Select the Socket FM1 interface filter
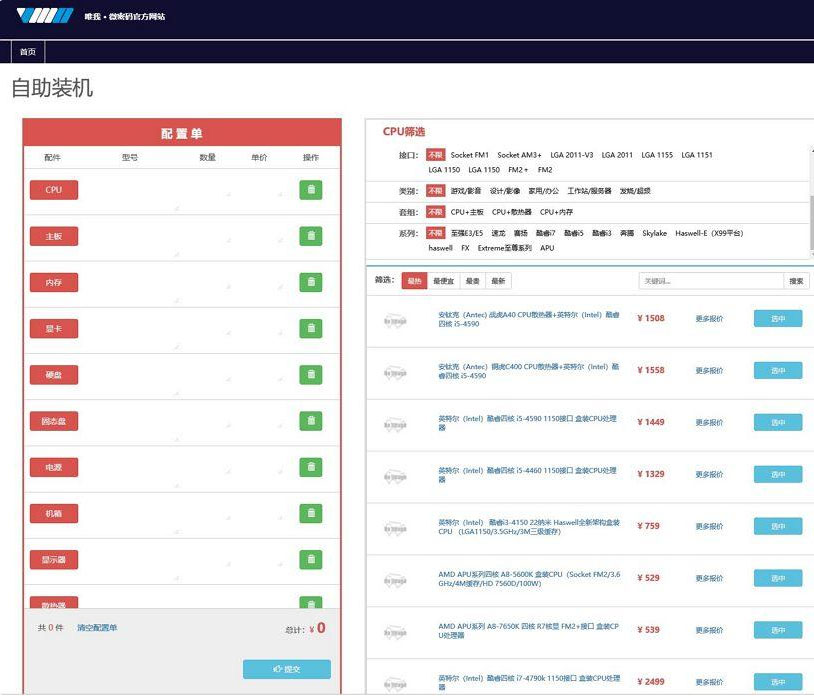Screen dimensions: 814x696 (x=469, y=155)
